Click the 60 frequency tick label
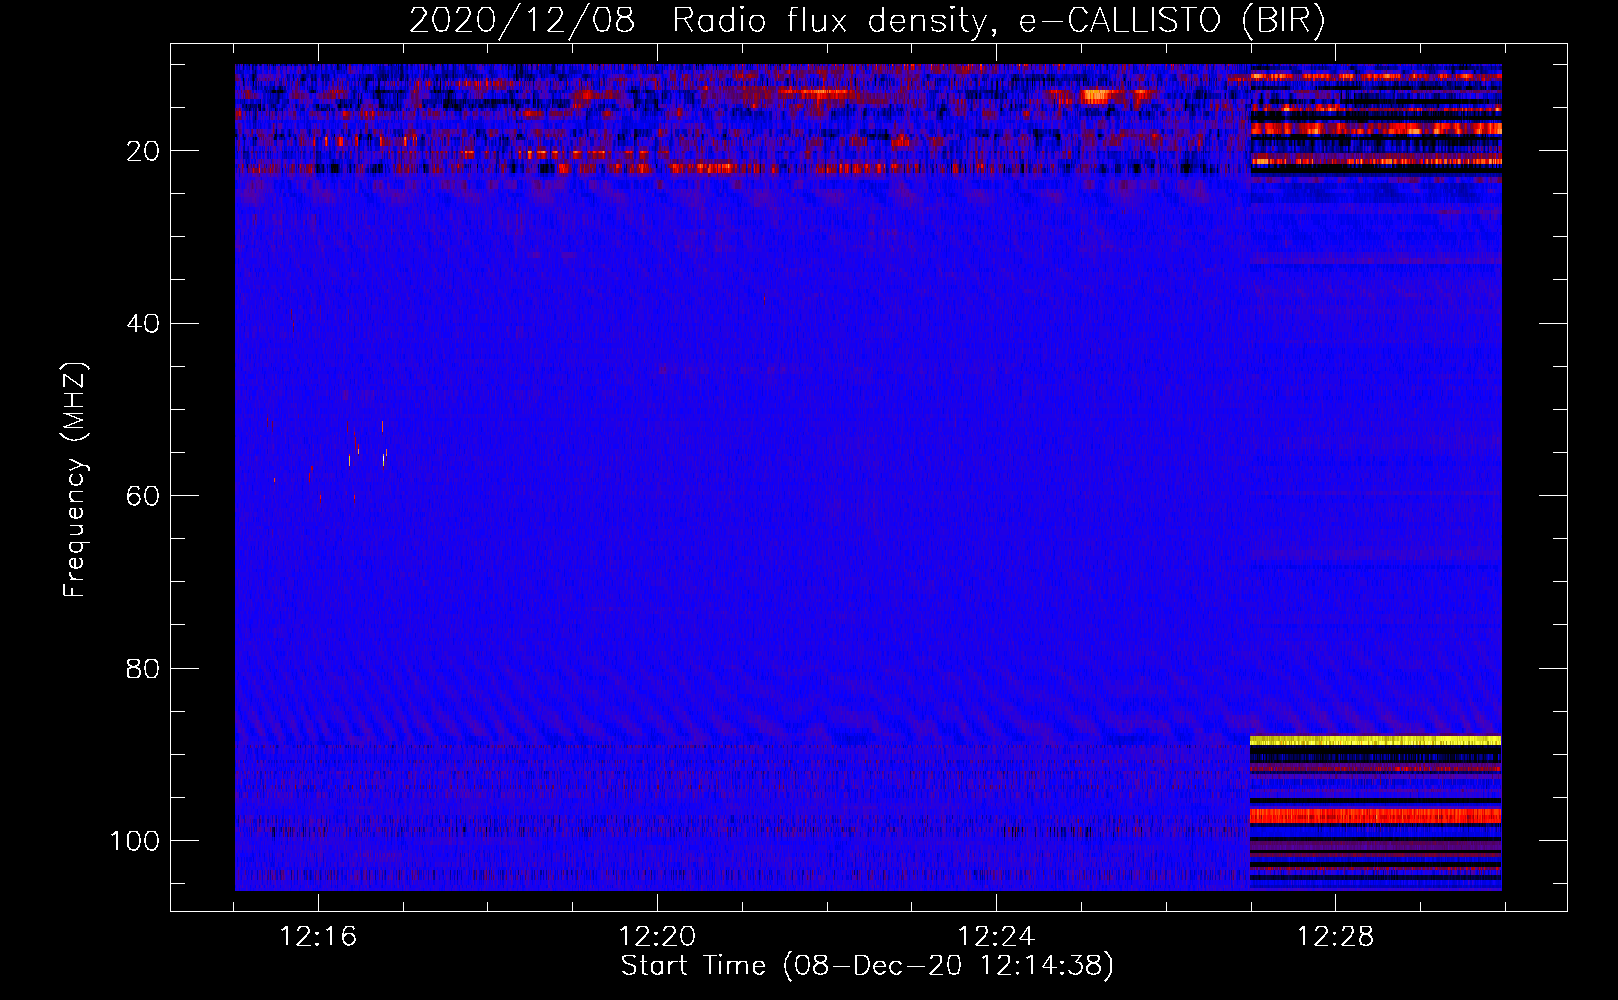Viewport: 1618px width, 1000px height. (x=143, y=496)
